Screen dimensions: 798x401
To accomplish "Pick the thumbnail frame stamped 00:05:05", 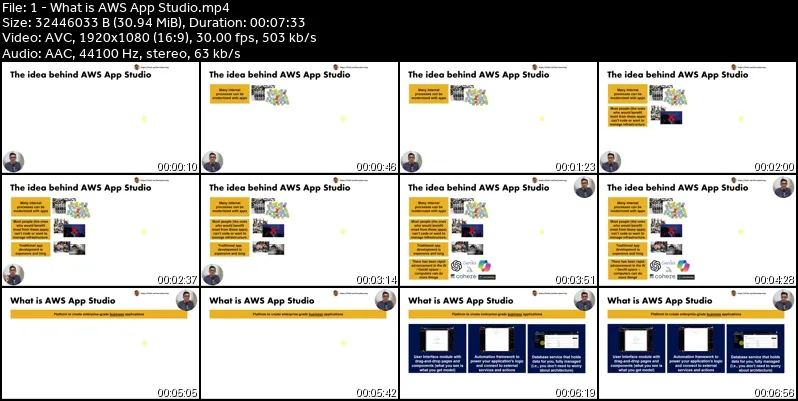I will tap(100, 343).
